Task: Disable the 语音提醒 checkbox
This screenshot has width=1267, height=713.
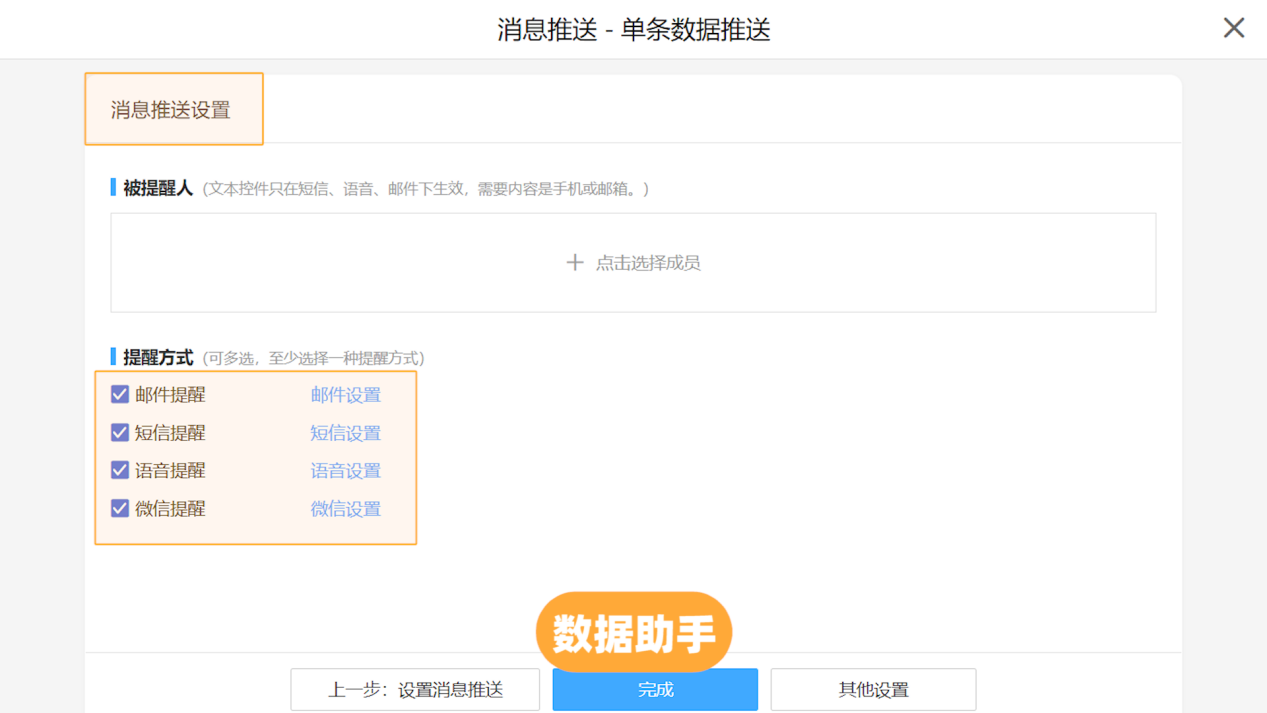Action: pos(120,471)
